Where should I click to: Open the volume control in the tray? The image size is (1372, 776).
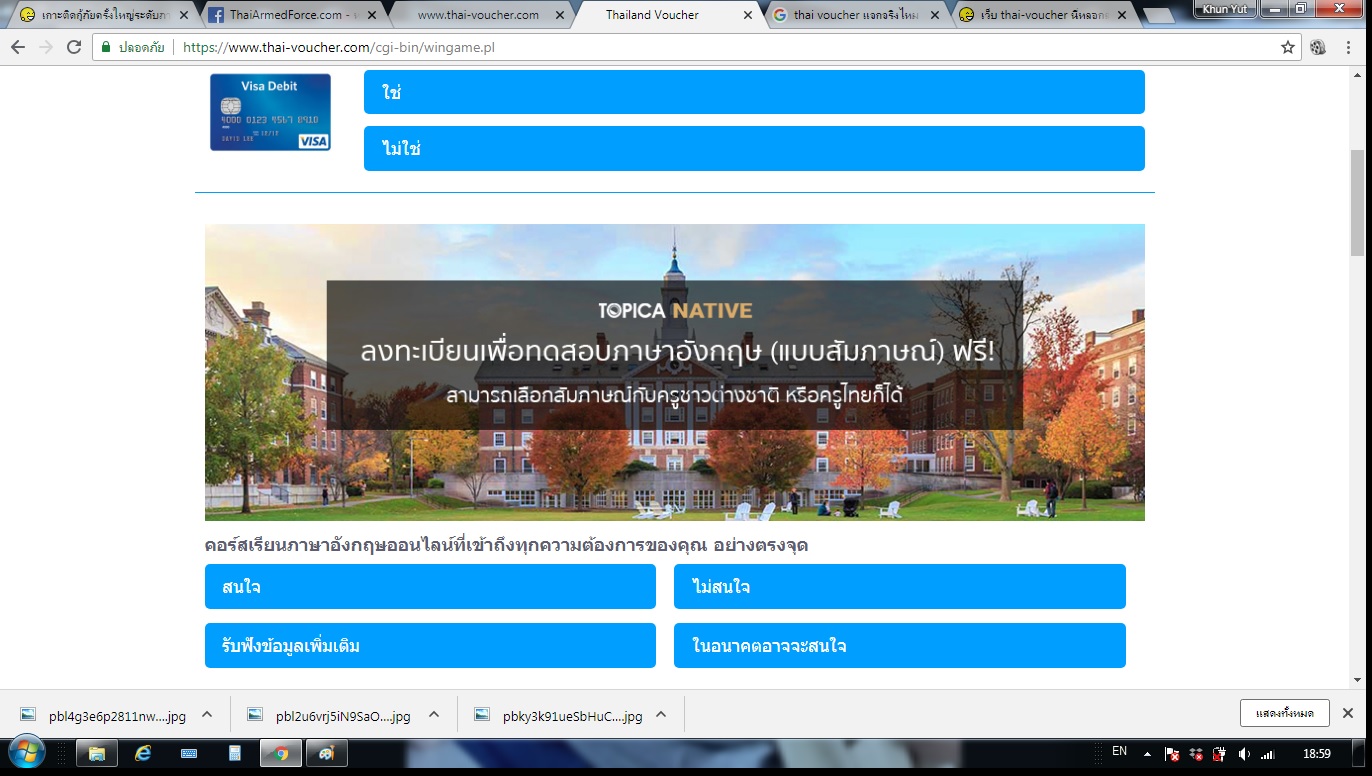click(1244, 754)
